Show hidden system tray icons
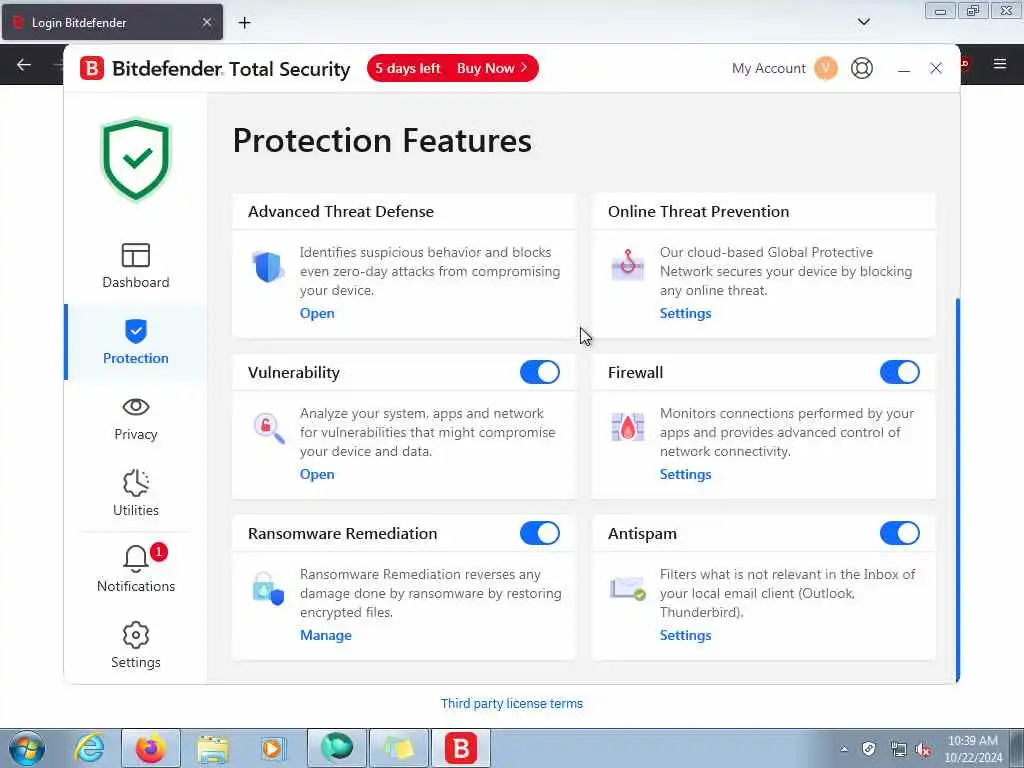 click(x=844, y=749)
